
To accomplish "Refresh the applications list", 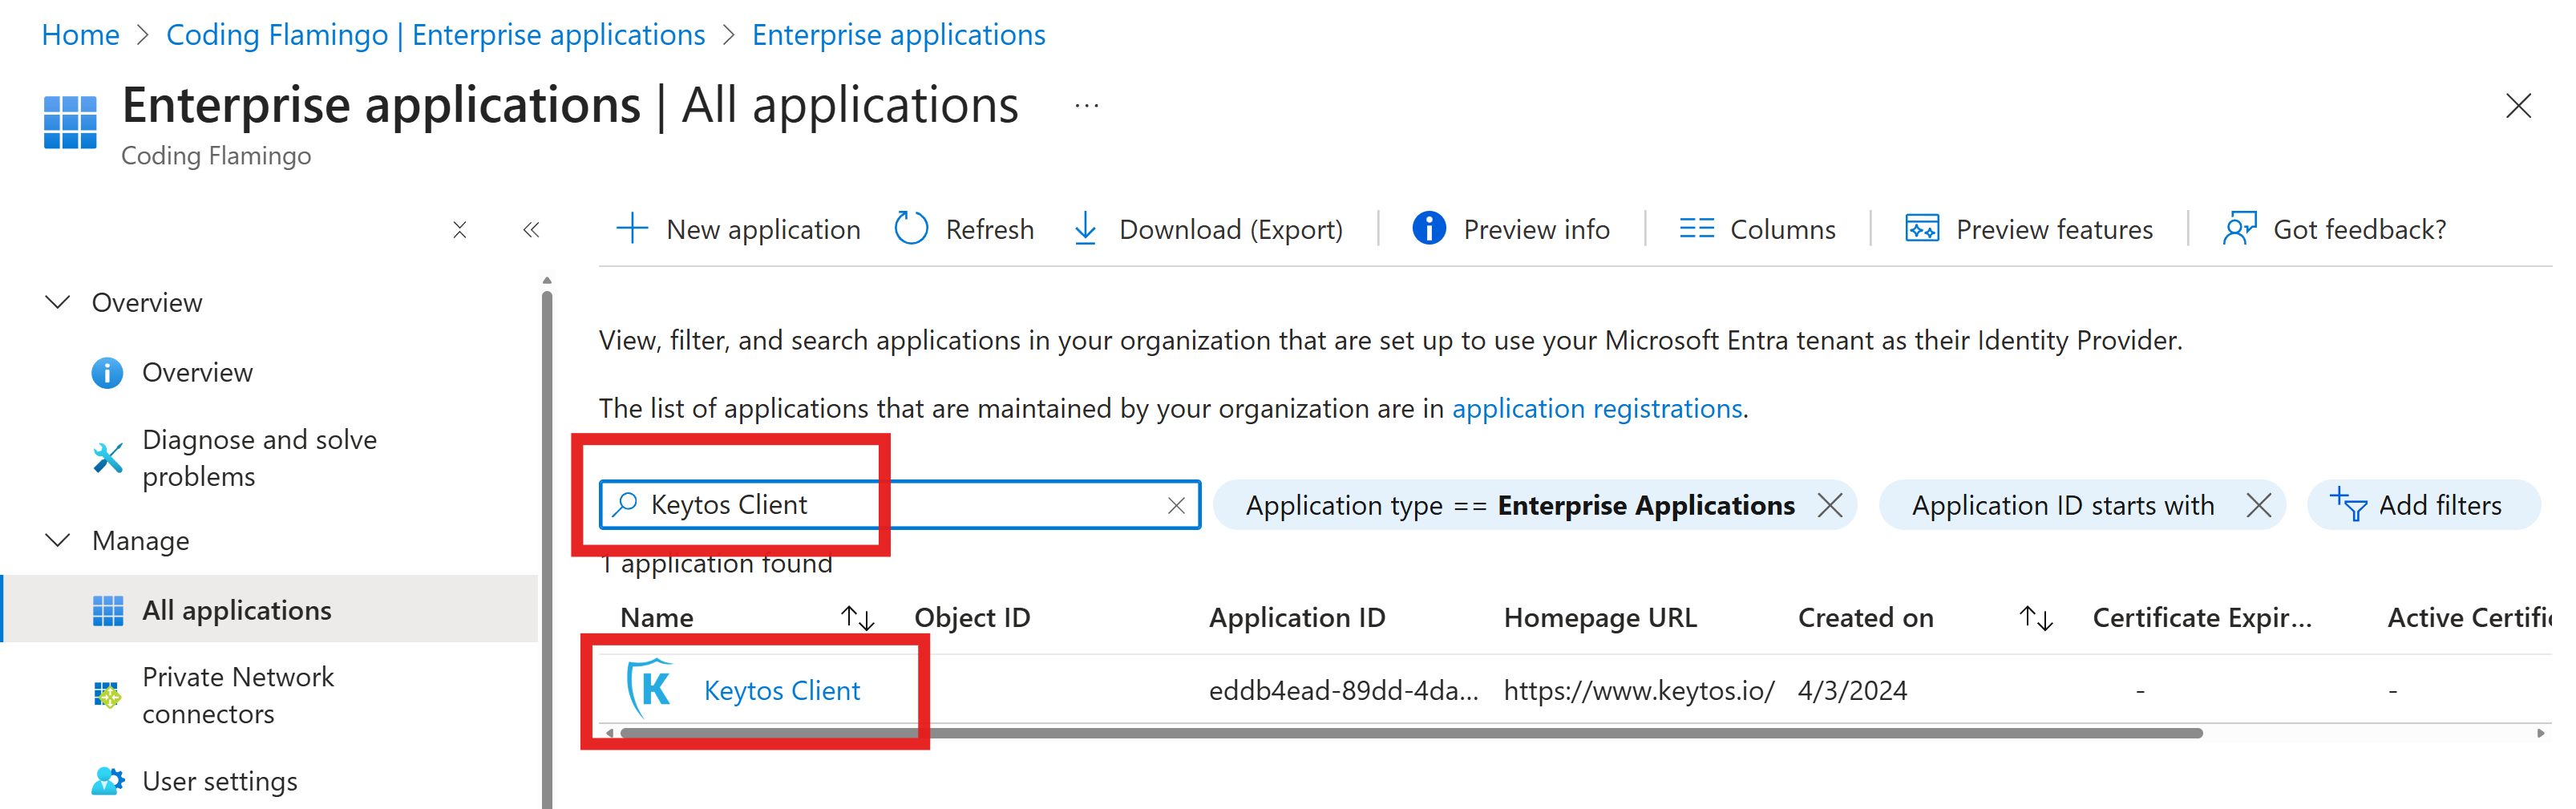I will [963, 228].
